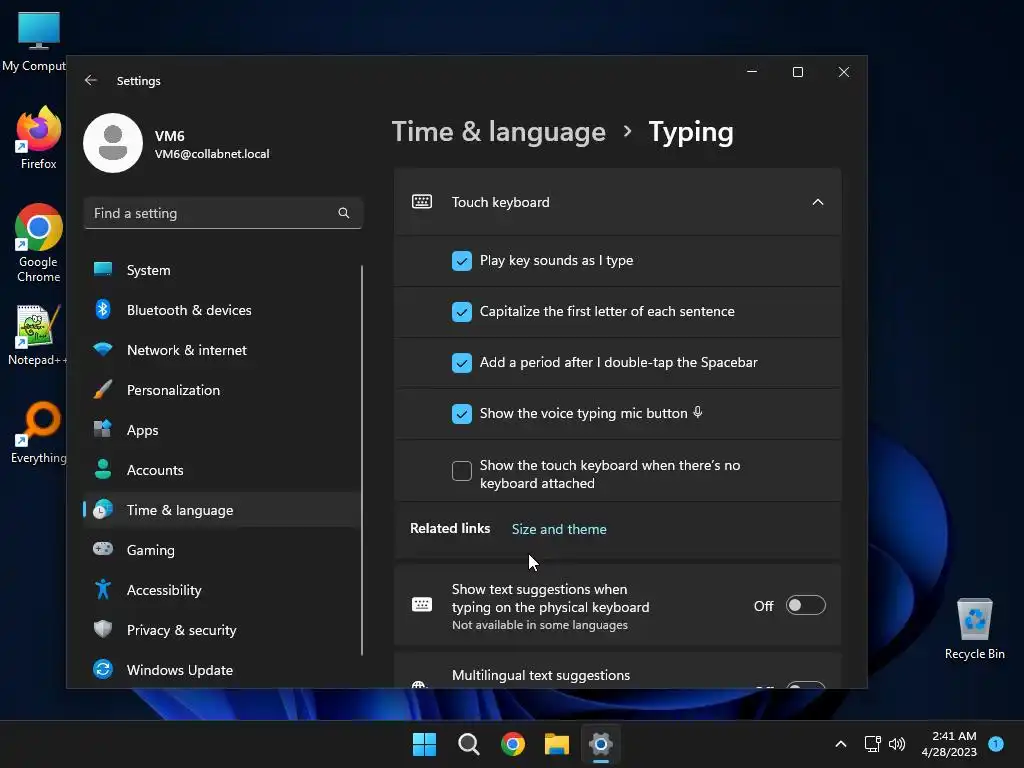Click the Typing page title
The height and width of the screenshot is (768, 1024).
[690, 132]
